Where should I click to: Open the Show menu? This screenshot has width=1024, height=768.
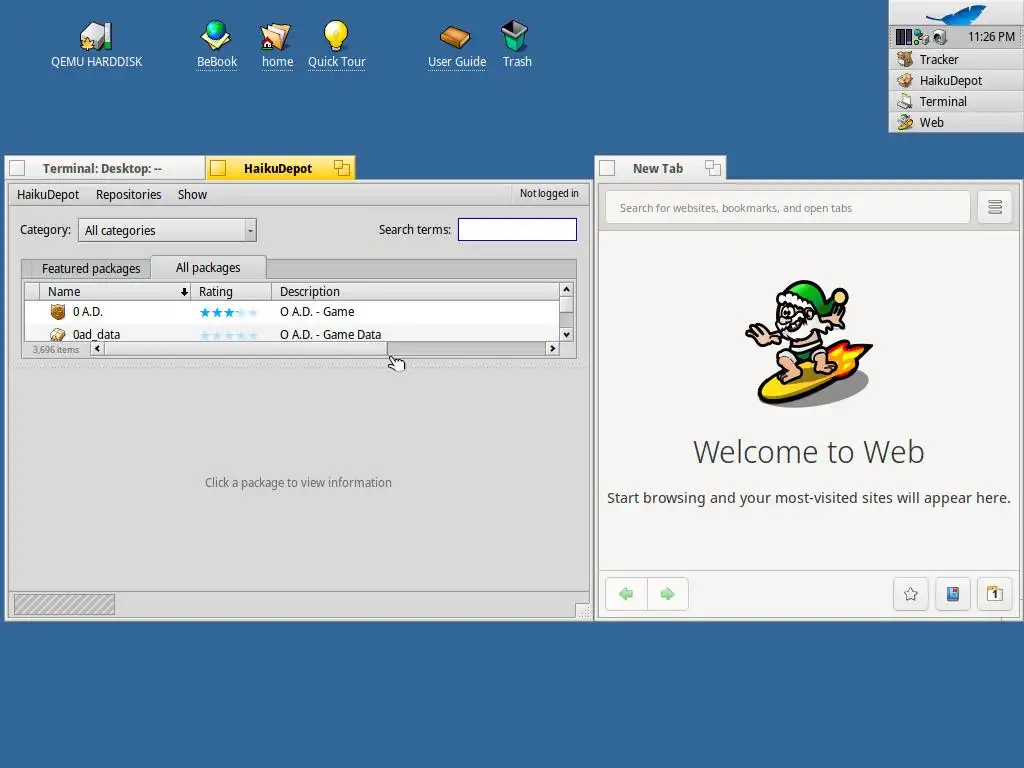coord(192,195)
